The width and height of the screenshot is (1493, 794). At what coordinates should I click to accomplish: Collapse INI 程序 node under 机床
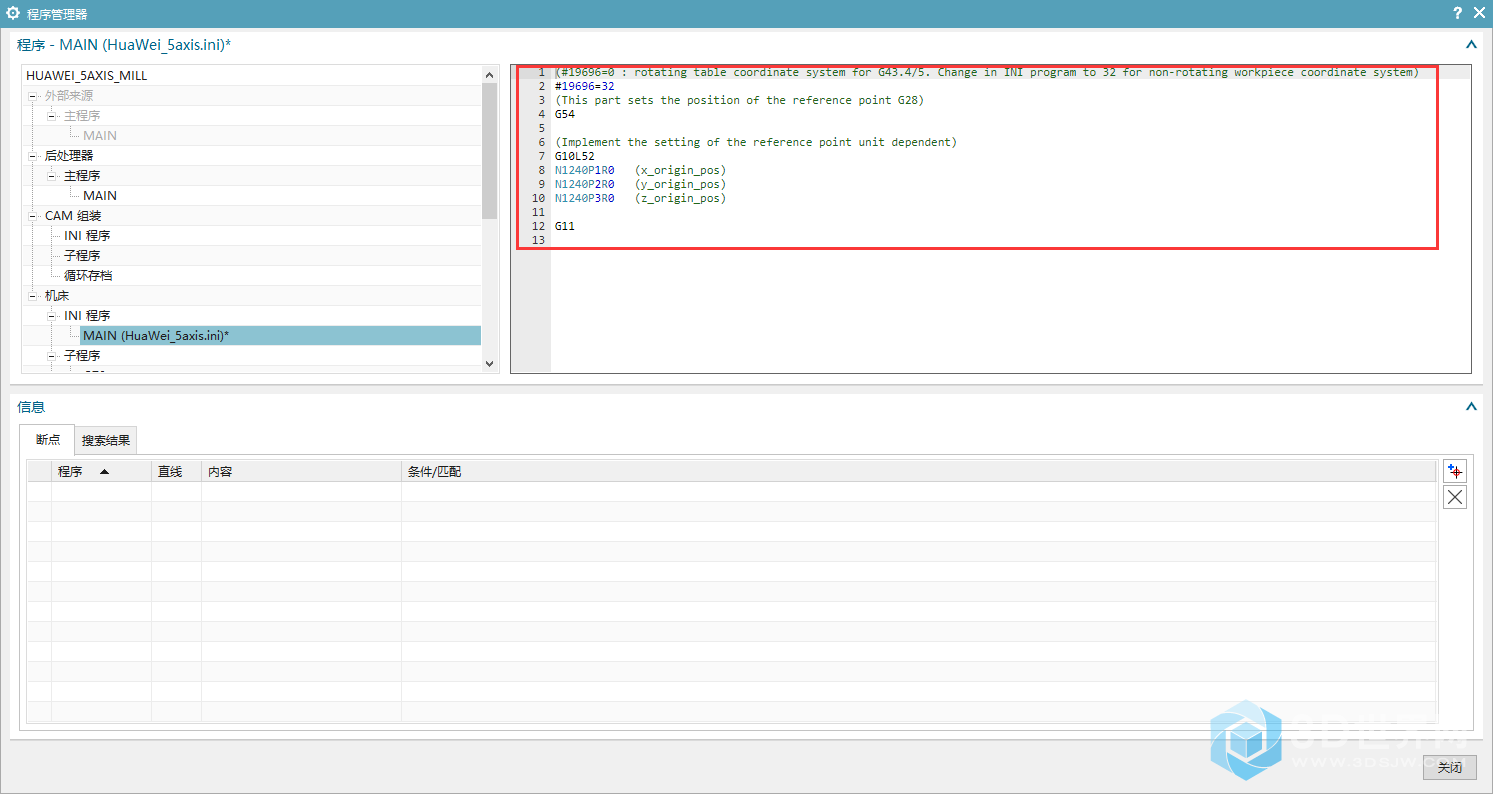[52, 316]
